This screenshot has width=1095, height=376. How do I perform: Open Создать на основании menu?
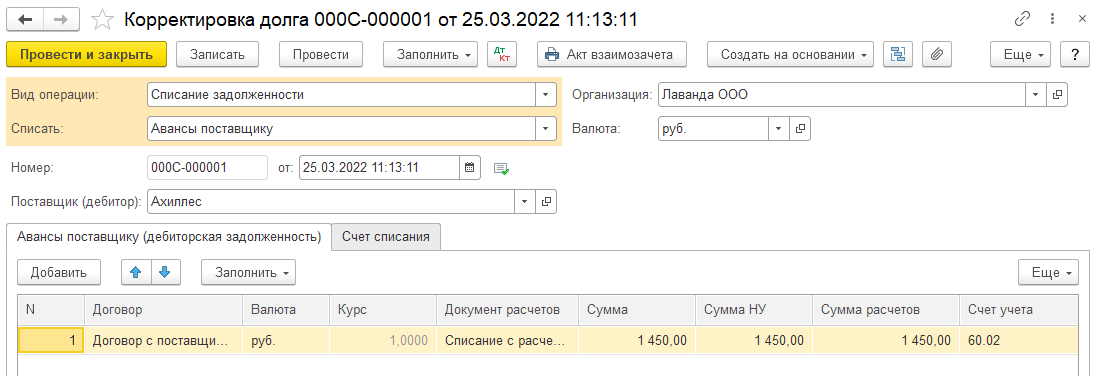791,54
